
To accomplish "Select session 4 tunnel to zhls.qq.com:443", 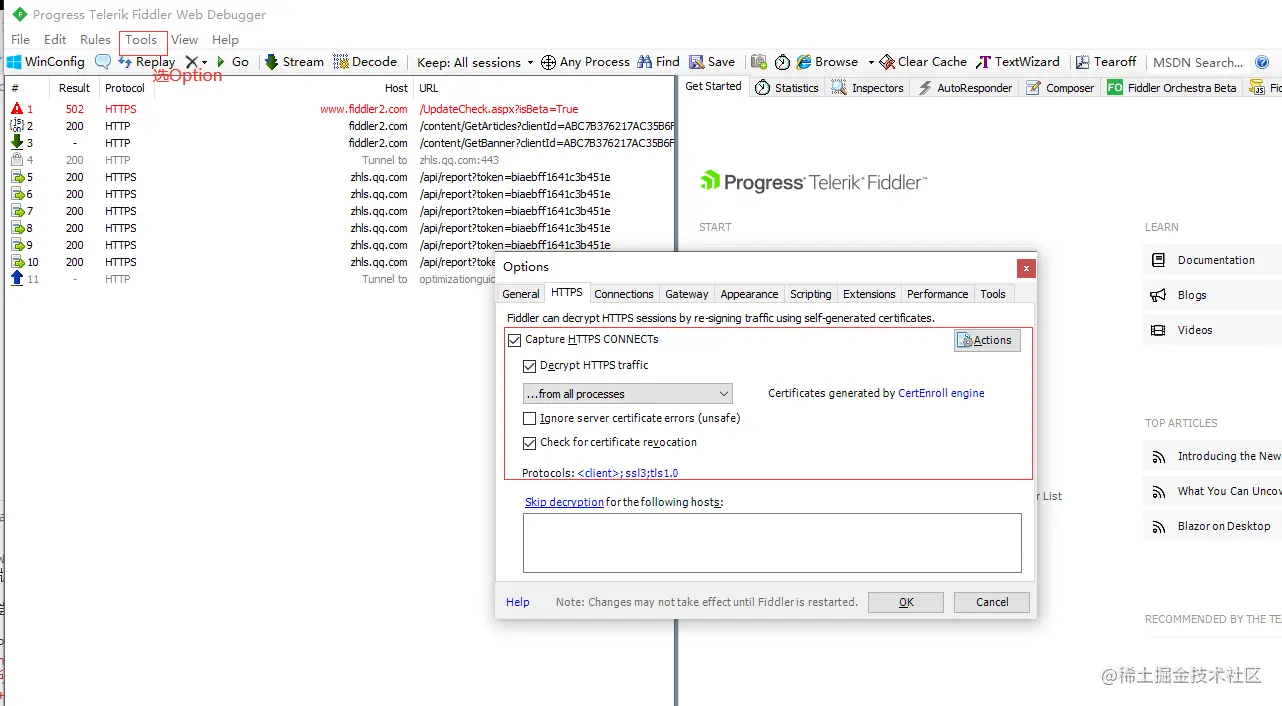I will [x=340, y=160].
